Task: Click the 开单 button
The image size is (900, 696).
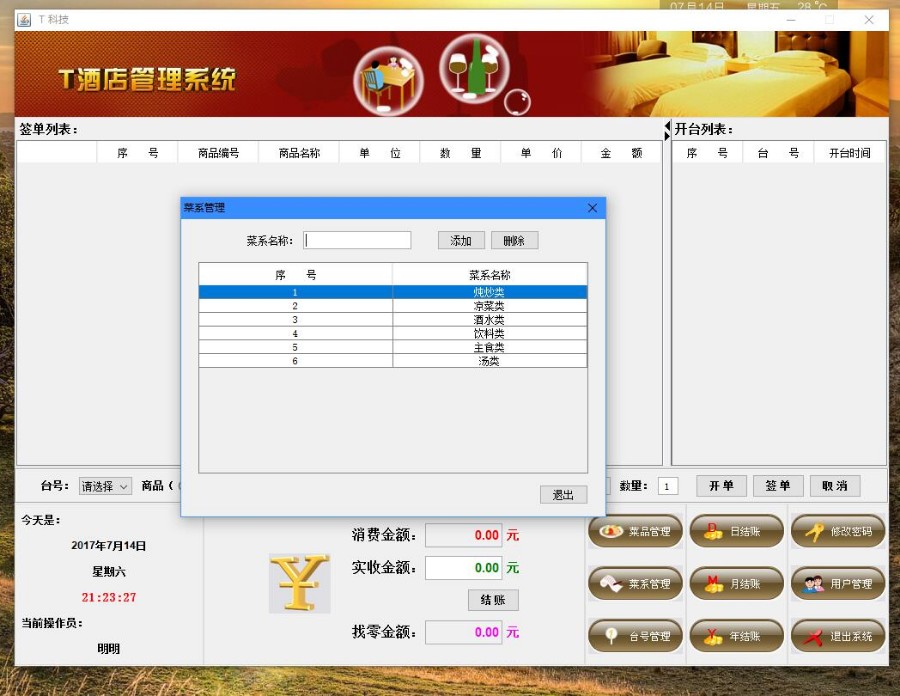Action: [721, 485]
